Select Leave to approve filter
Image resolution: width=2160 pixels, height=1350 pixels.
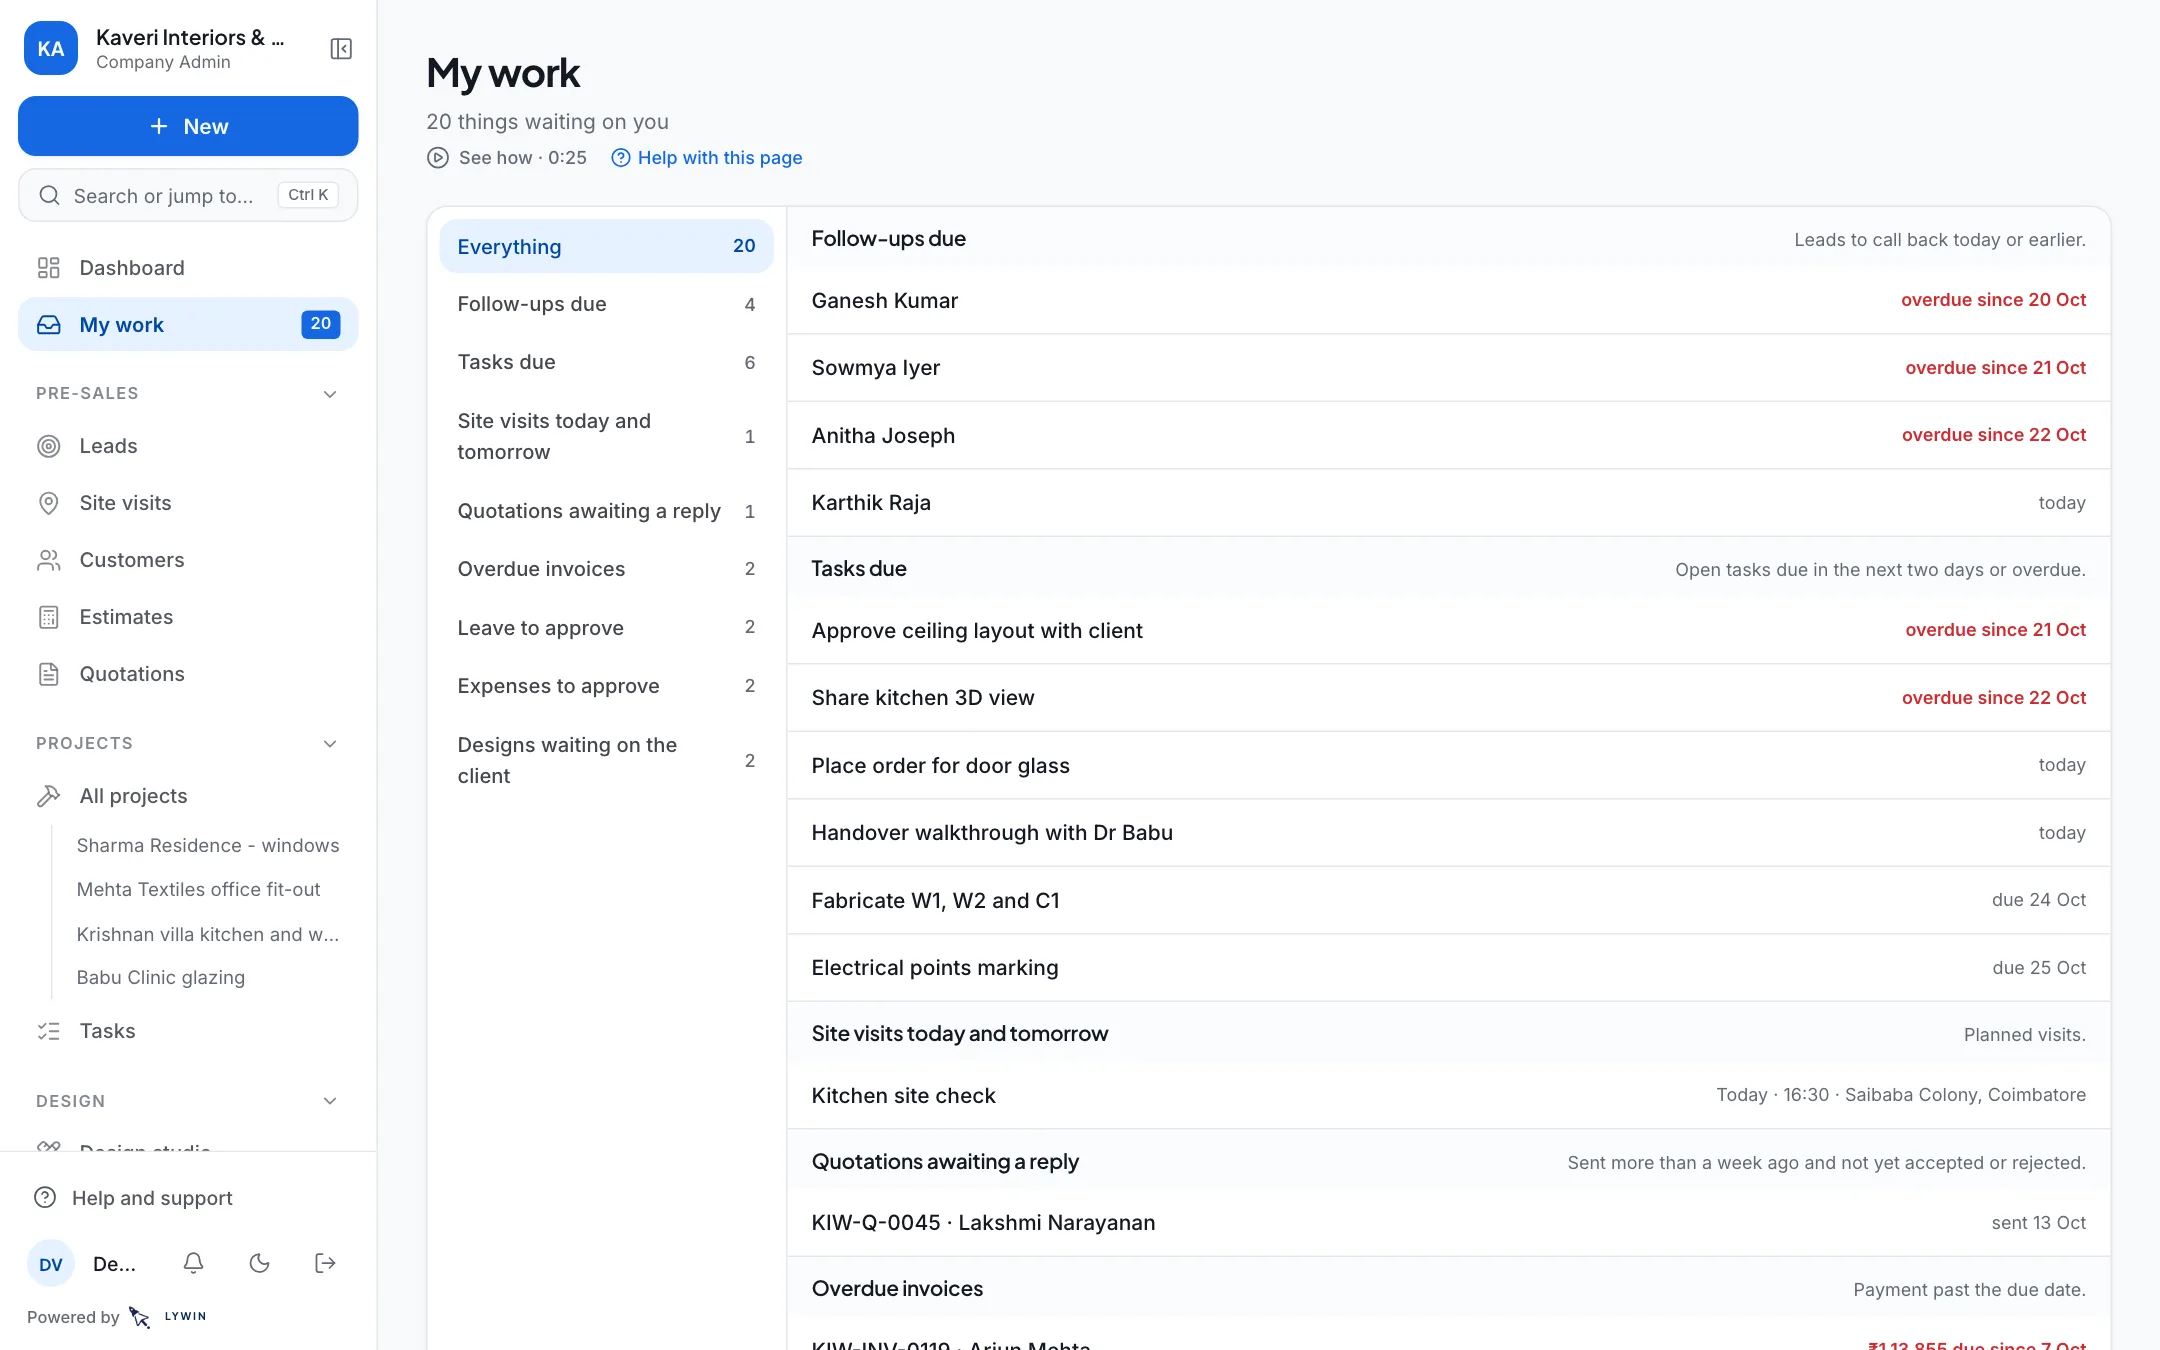click(606, 628)
